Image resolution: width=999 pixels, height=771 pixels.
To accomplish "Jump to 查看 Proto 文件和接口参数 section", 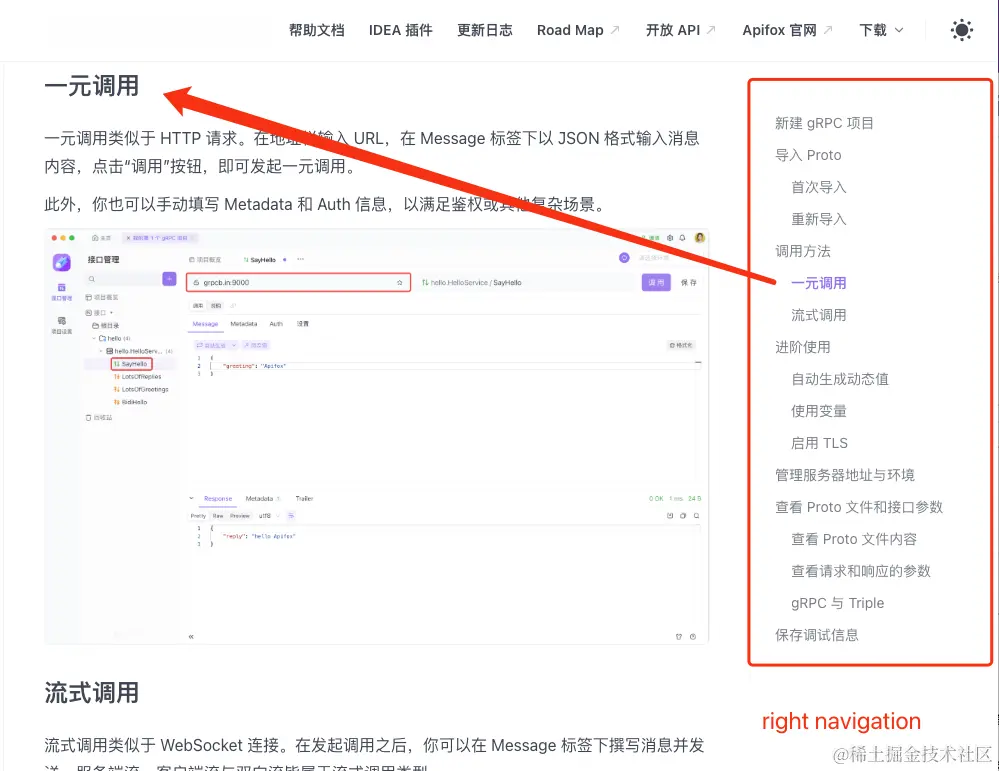I will click(859, 507).
